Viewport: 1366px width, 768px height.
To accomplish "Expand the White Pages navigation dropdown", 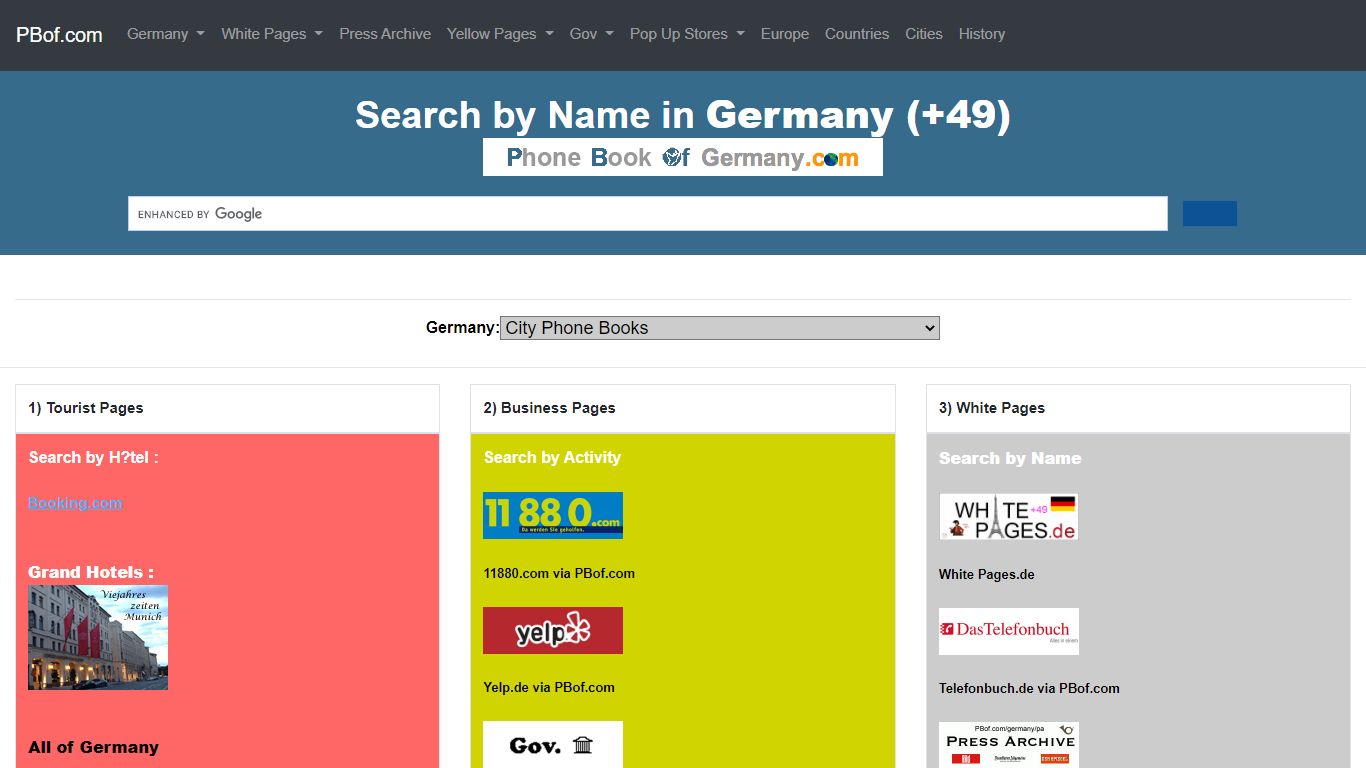I will coord(272,34).
